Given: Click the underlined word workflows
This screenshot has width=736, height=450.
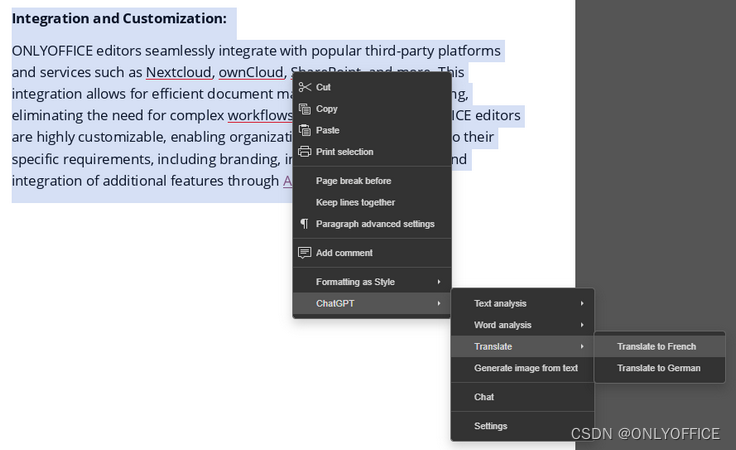Looking at the screenshot, I should tap(261, 115).
